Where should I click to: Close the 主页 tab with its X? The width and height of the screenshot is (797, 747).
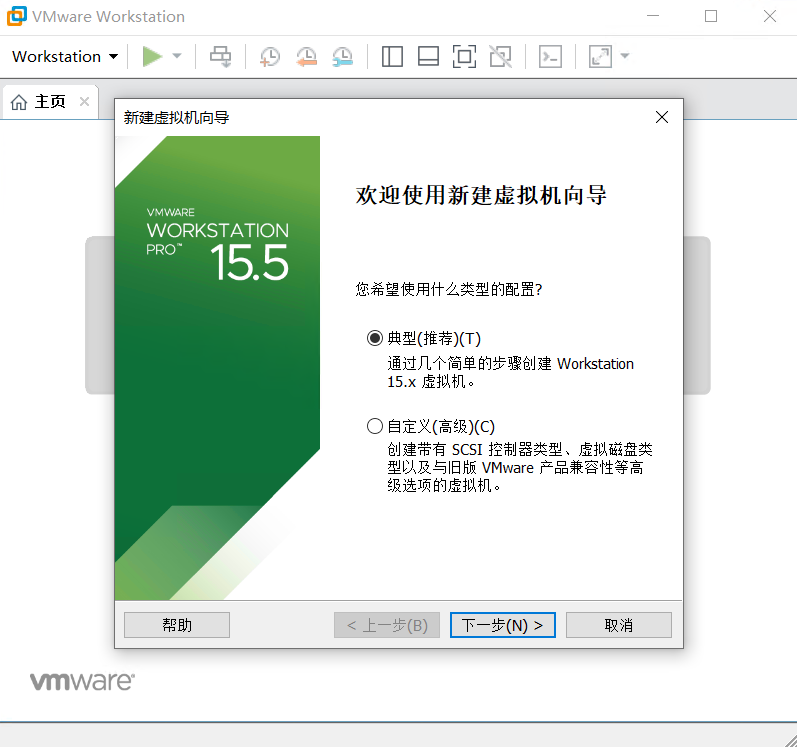click(84, 102)
